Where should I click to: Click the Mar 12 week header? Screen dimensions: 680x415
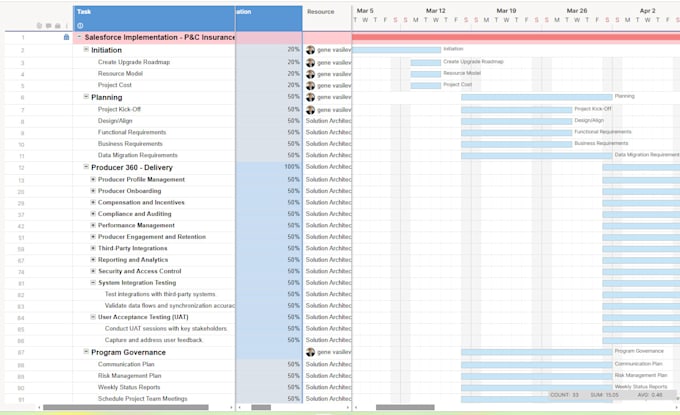(x=435, y=10)
